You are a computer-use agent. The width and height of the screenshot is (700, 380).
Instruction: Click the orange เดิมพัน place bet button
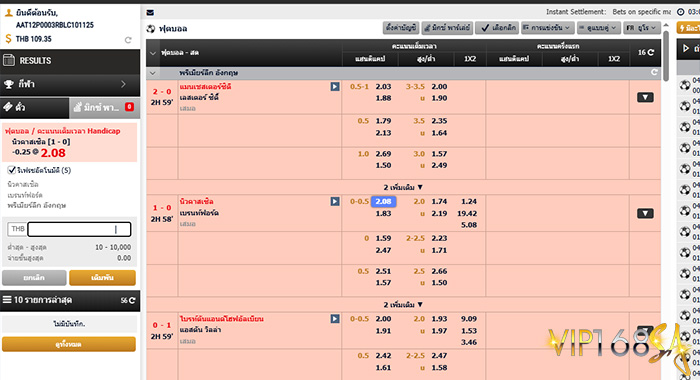[102, 277]
